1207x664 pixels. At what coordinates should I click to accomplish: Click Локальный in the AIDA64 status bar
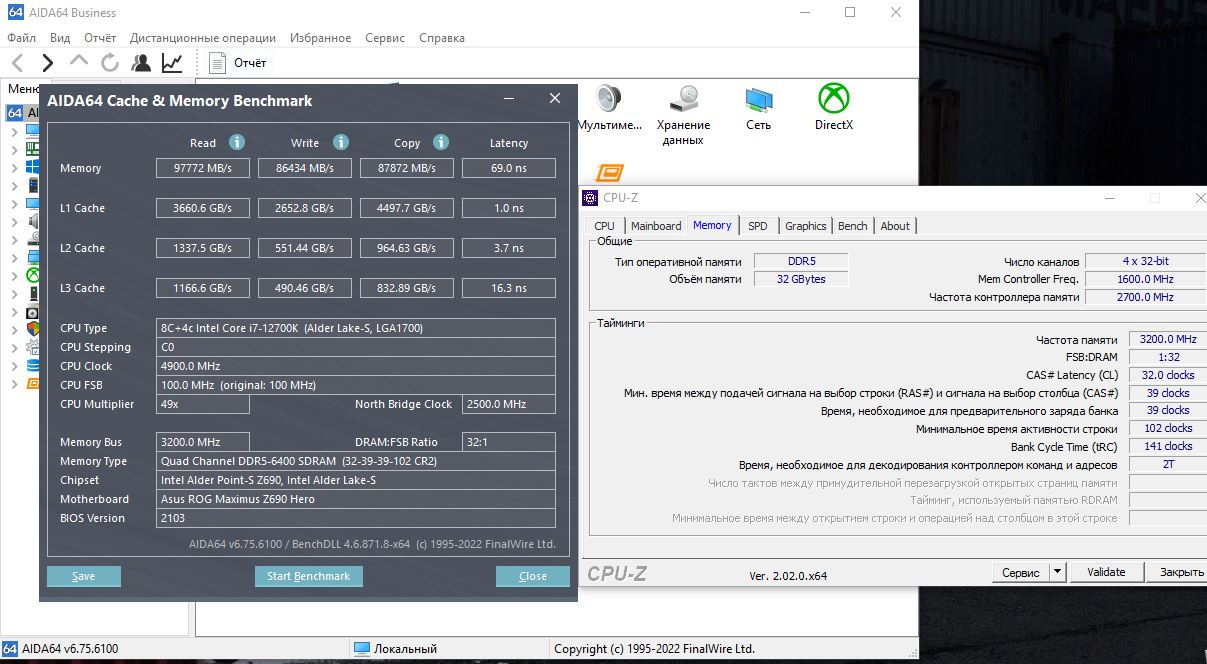point(405,649)
